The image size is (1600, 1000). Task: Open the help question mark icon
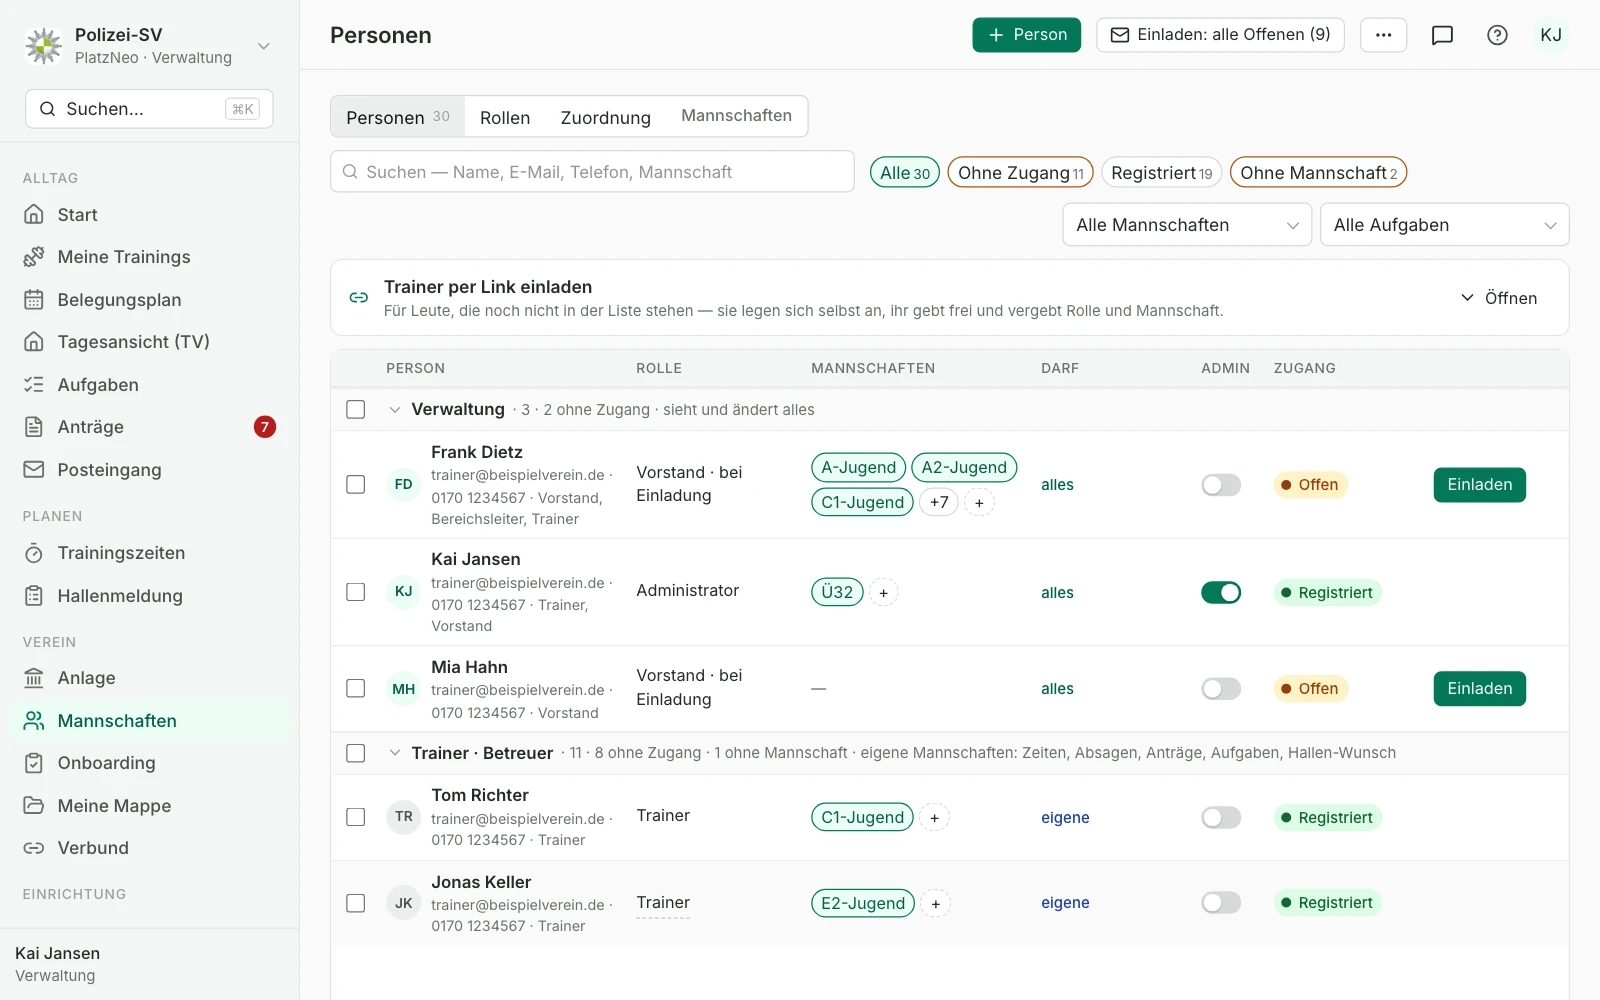1497,35
